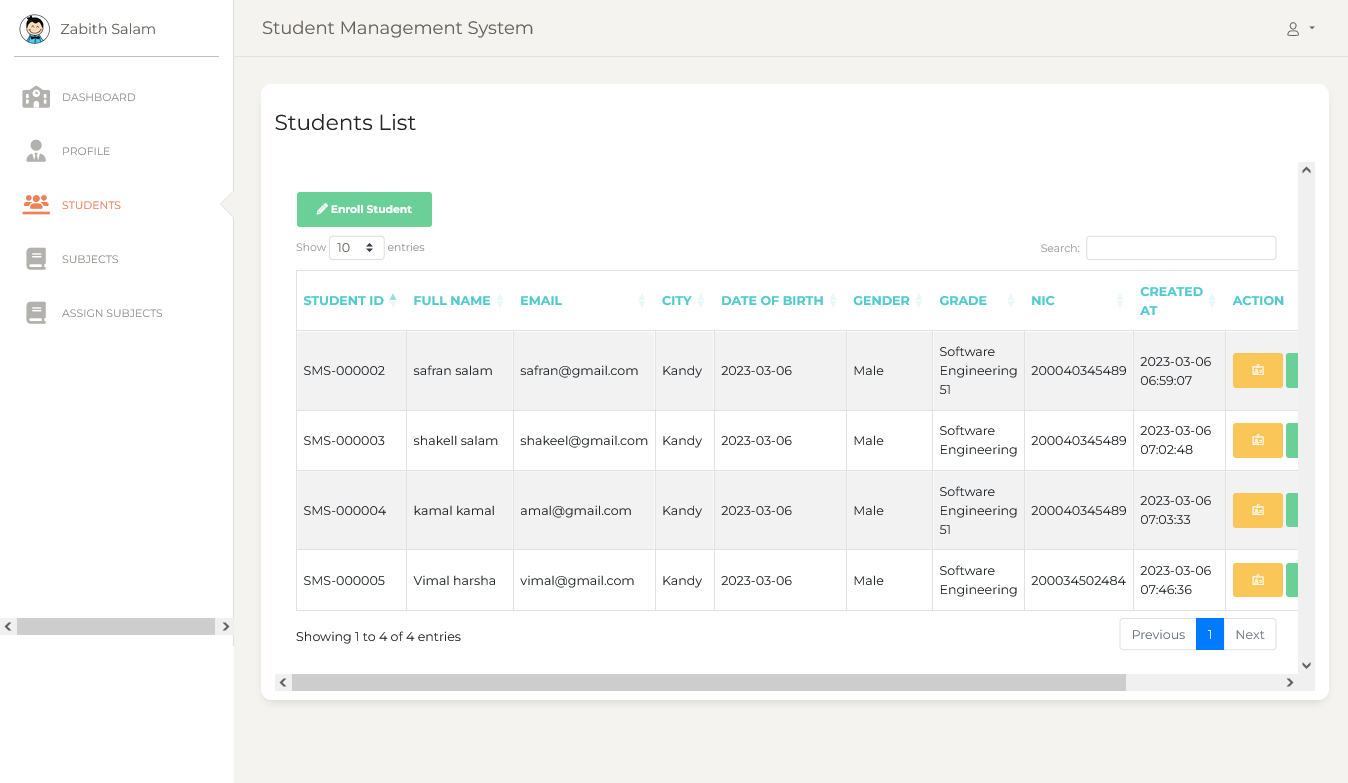Open the user account dropdown

click(x=1300, y=29)
